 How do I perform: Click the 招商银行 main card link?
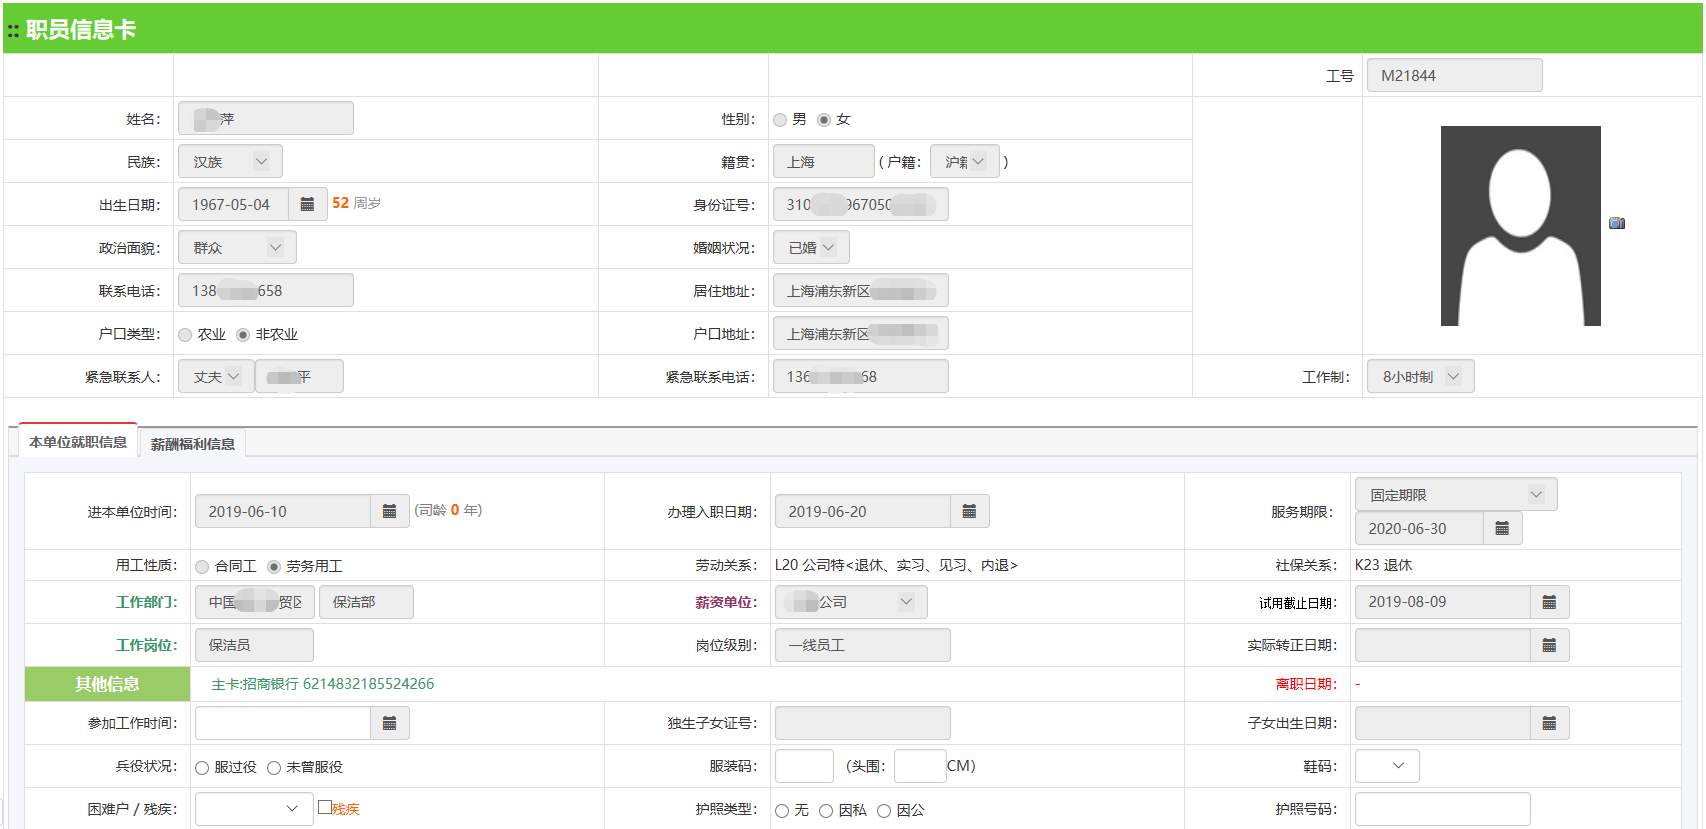coord(322,684)
